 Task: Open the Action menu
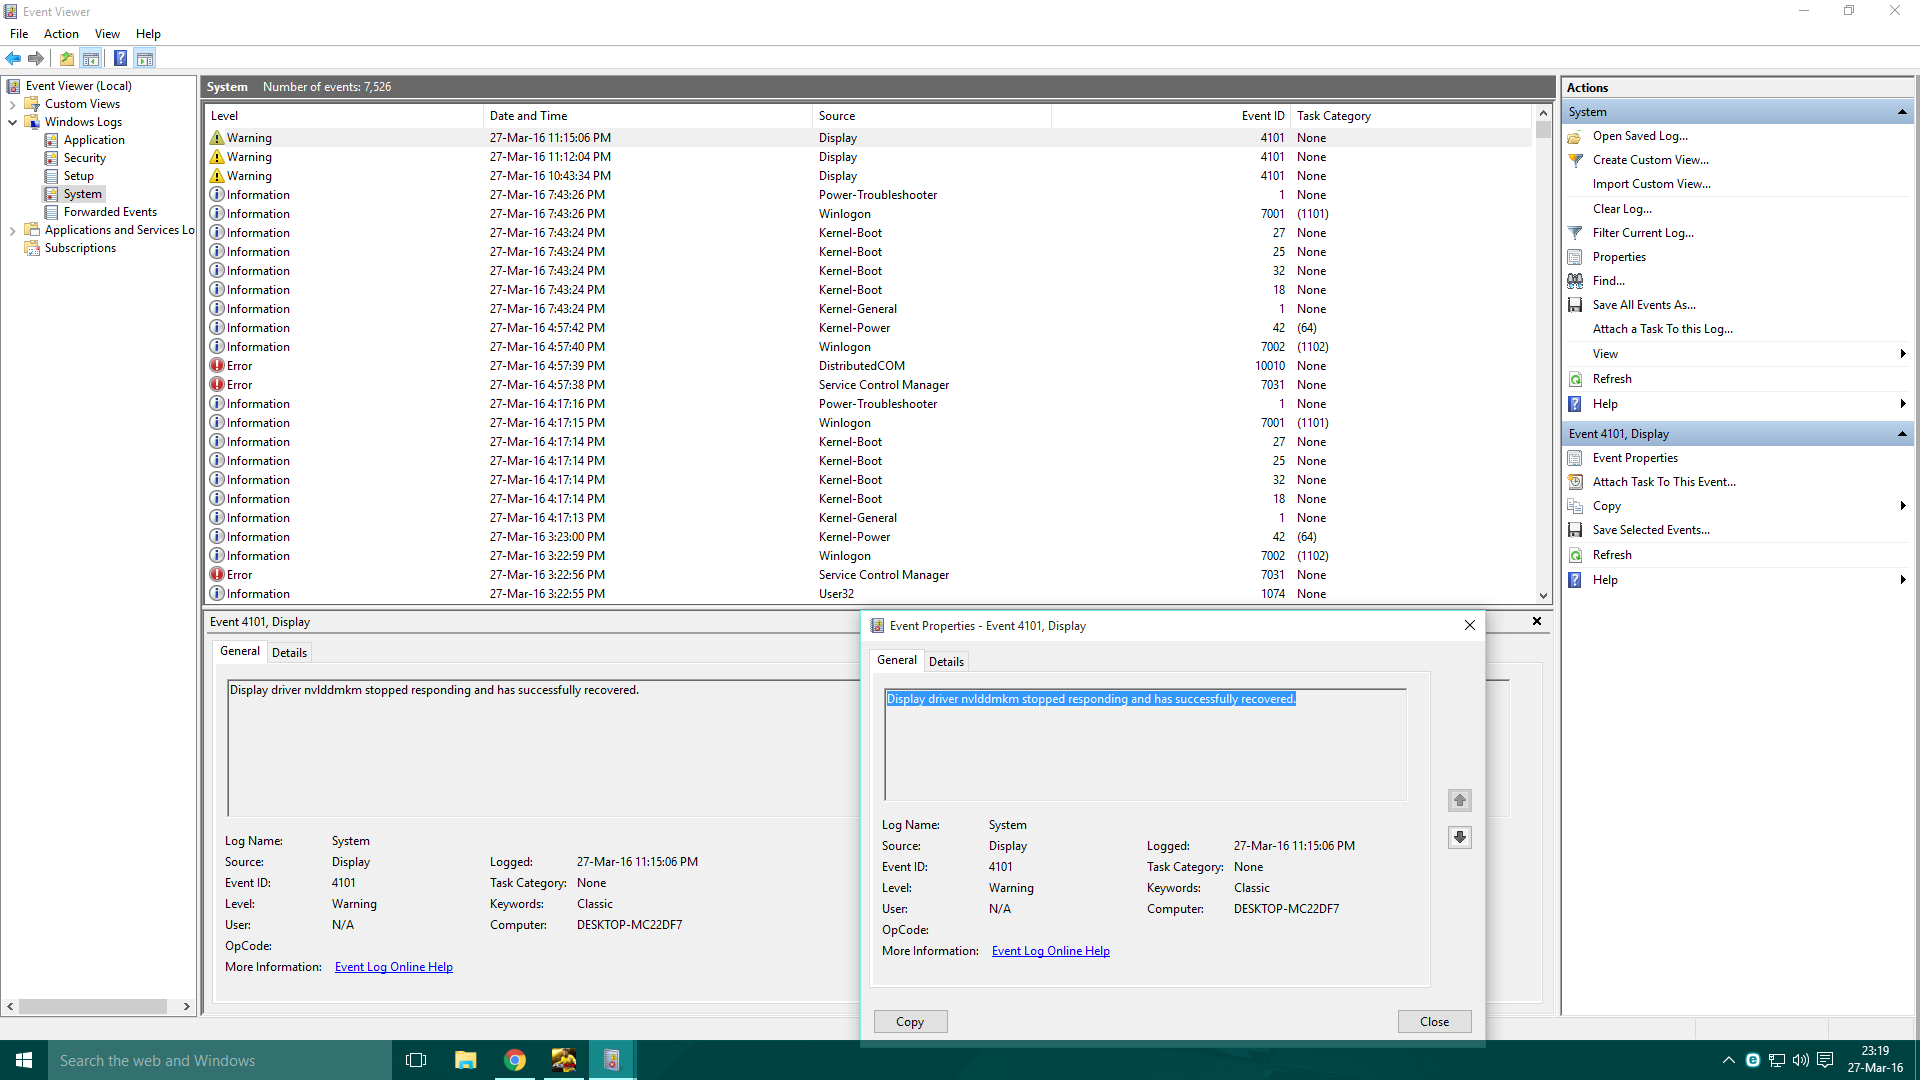click(61, 33)
